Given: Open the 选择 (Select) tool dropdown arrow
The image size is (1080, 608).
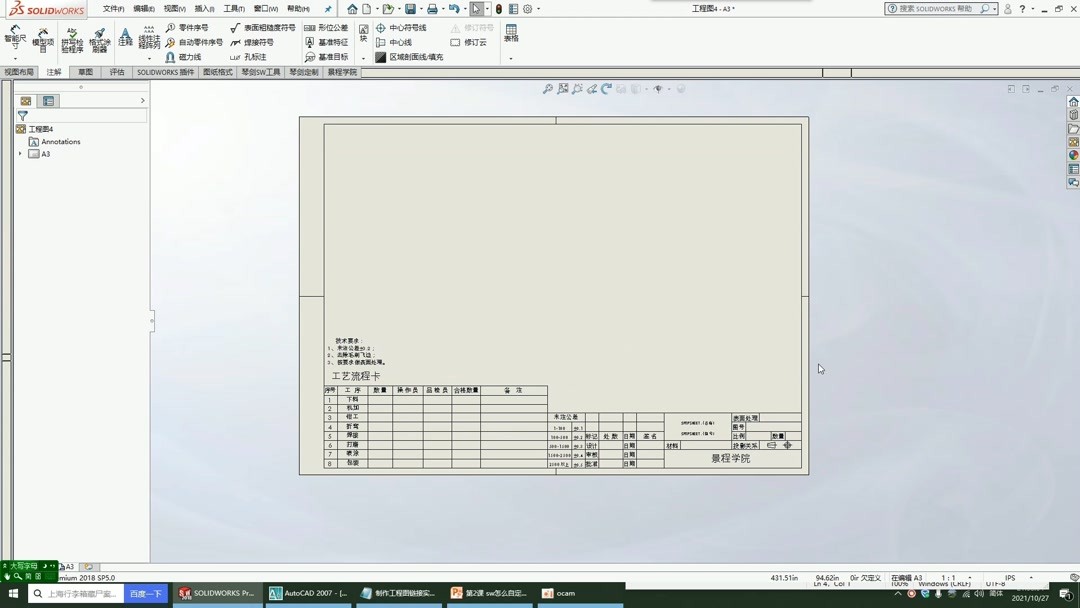Looking at the screenshot, I should (487, 9).
